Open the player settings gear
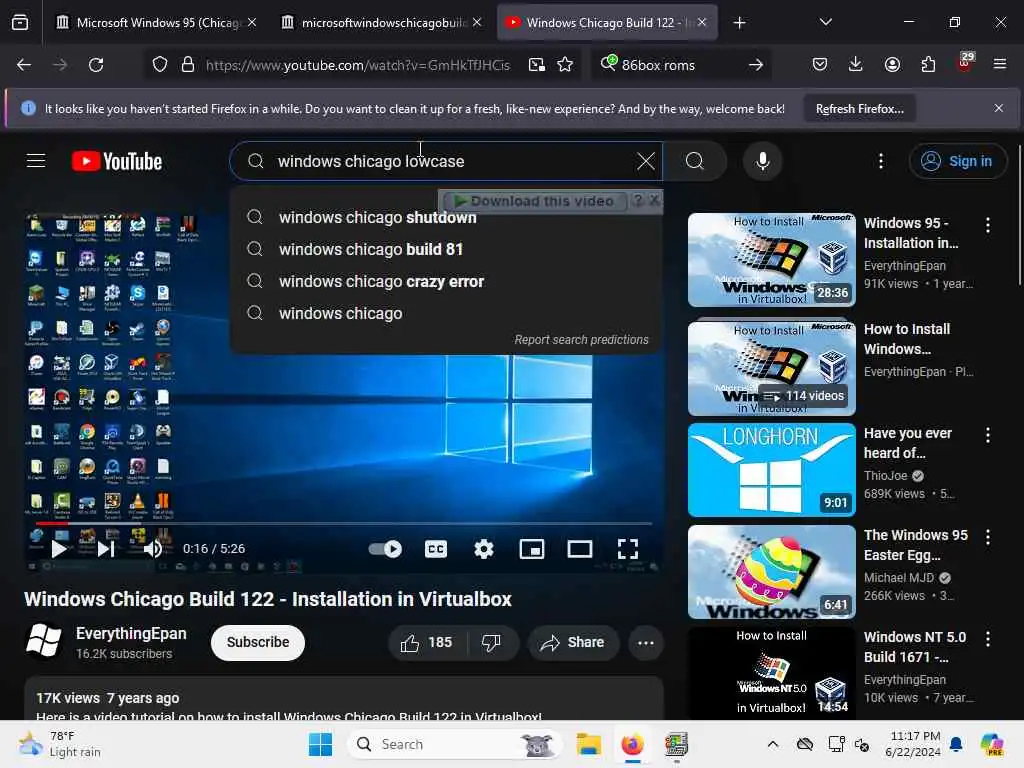Image resolution: width=1024 pixels, height=768 pixels. 483,549
